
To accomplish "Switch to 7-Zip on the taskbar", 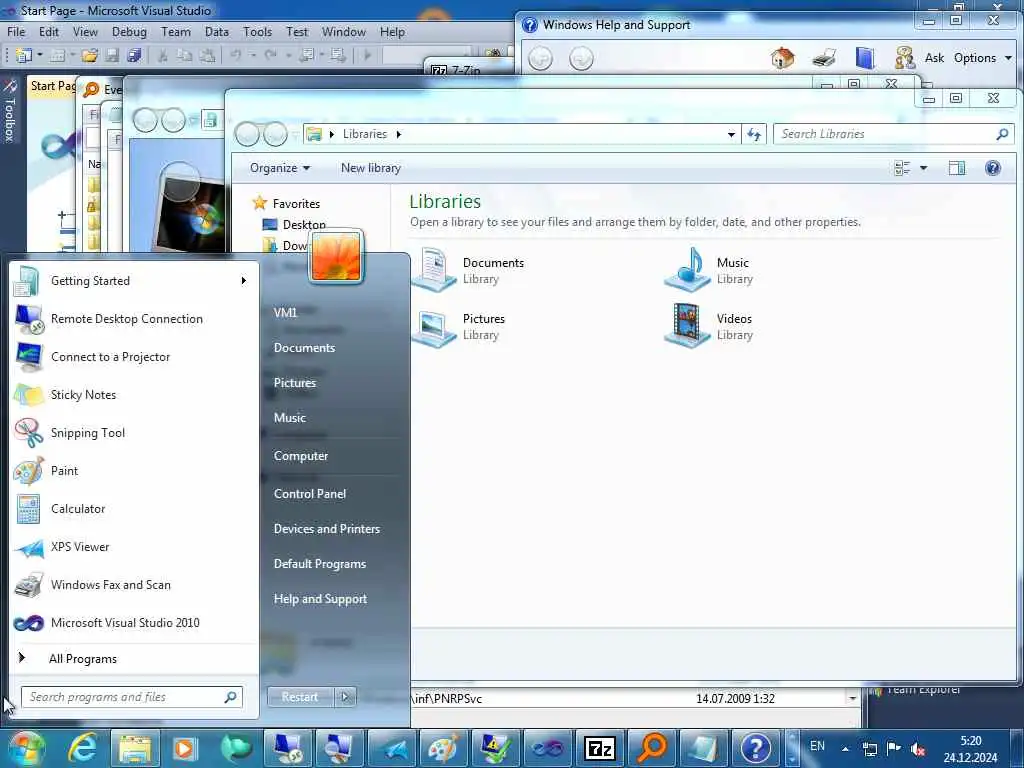I will [x=600, y=748].
